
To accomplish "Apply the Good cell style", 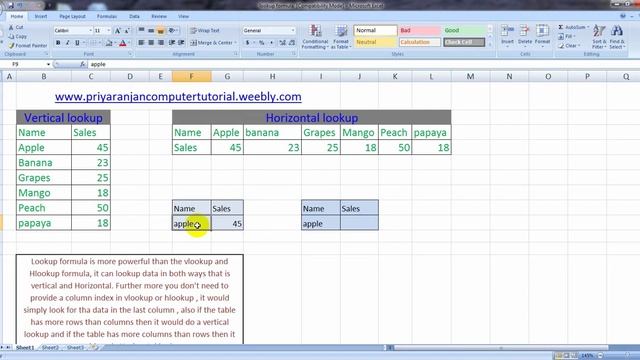I will click(x=464, y=30).
